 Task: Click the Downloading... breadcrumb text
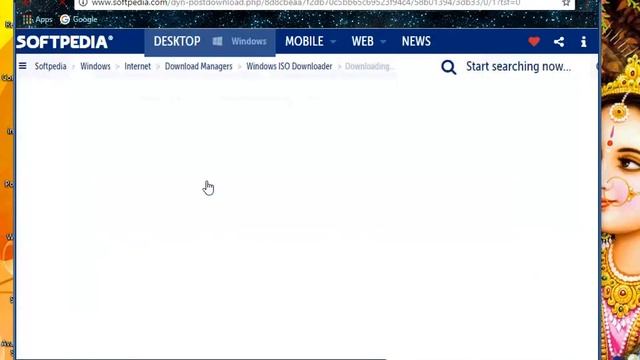coord(369,66)
